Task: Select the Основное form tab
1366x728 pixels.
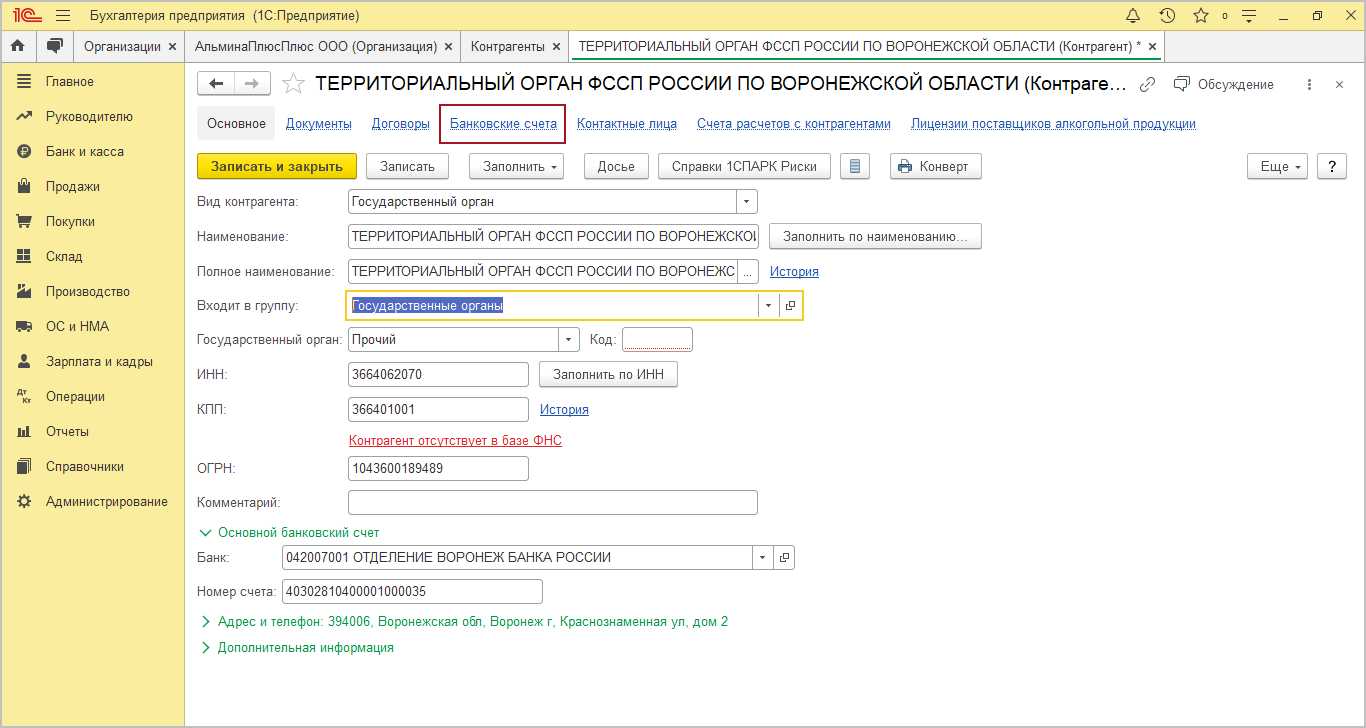Action: coord(236,124)
